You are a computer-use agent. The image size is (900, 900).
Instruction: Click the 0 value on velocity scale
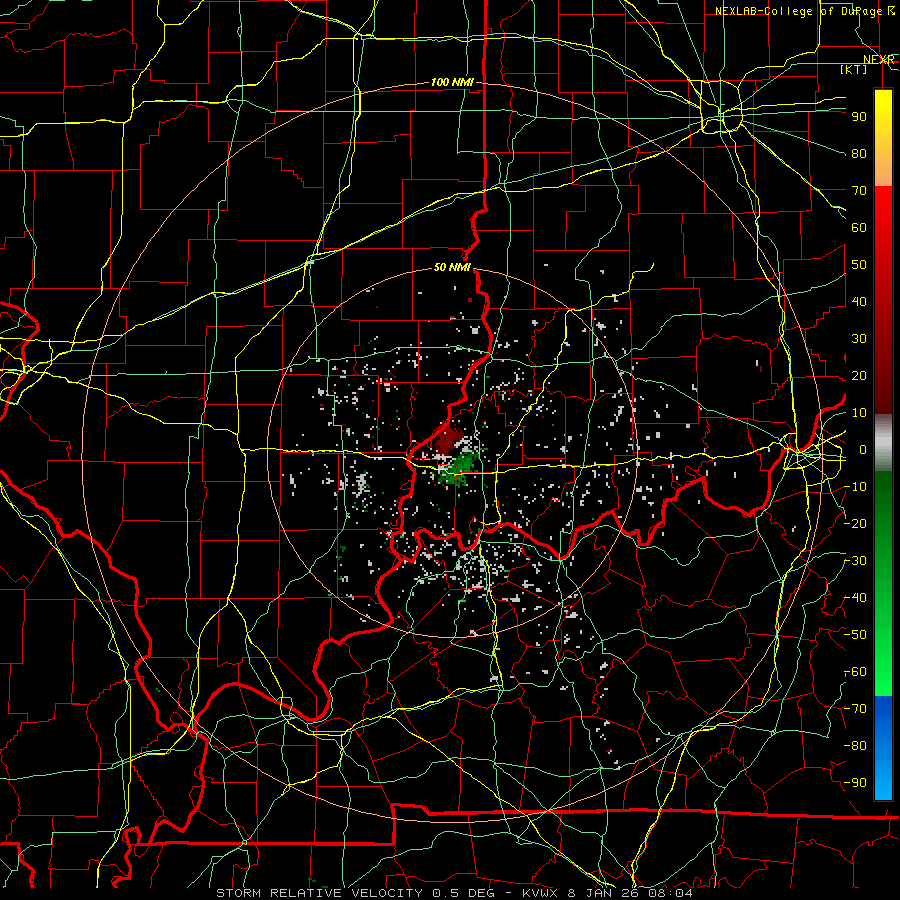click(x=863, y=450)
